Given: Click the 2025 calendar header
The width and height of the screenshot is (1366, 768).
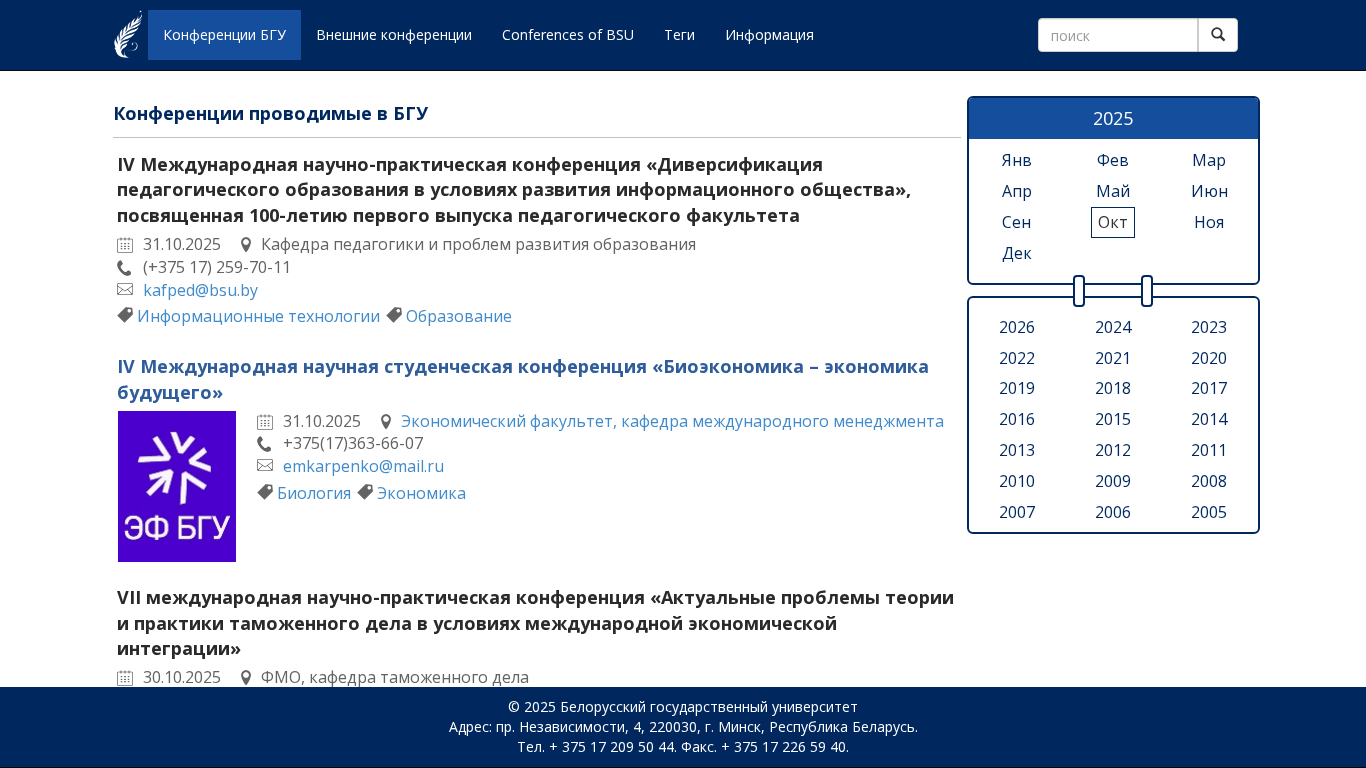Looking at the screenshot, I should [x=1113, y=119].
